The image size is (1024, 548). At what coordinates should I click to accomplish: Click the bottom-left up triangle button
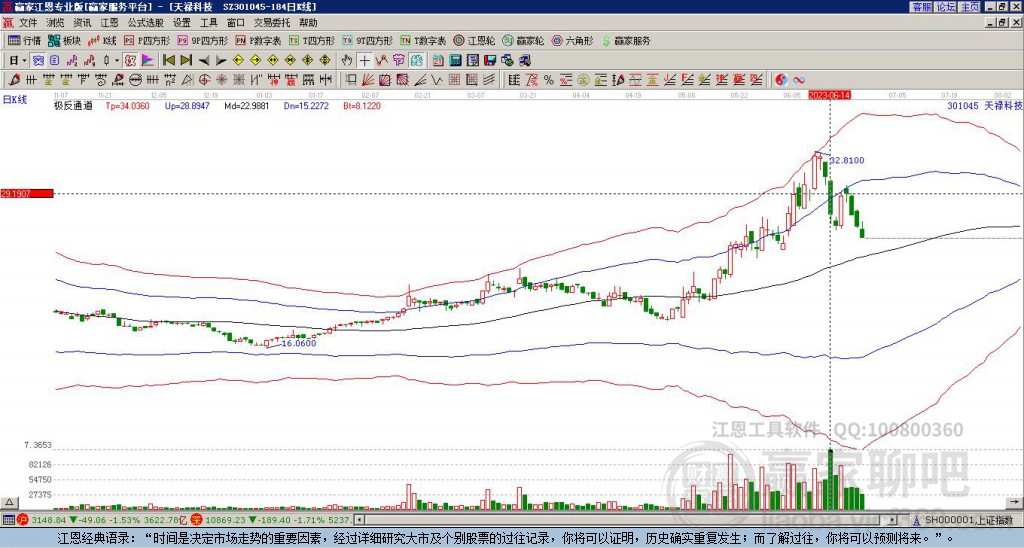(9, 502)
